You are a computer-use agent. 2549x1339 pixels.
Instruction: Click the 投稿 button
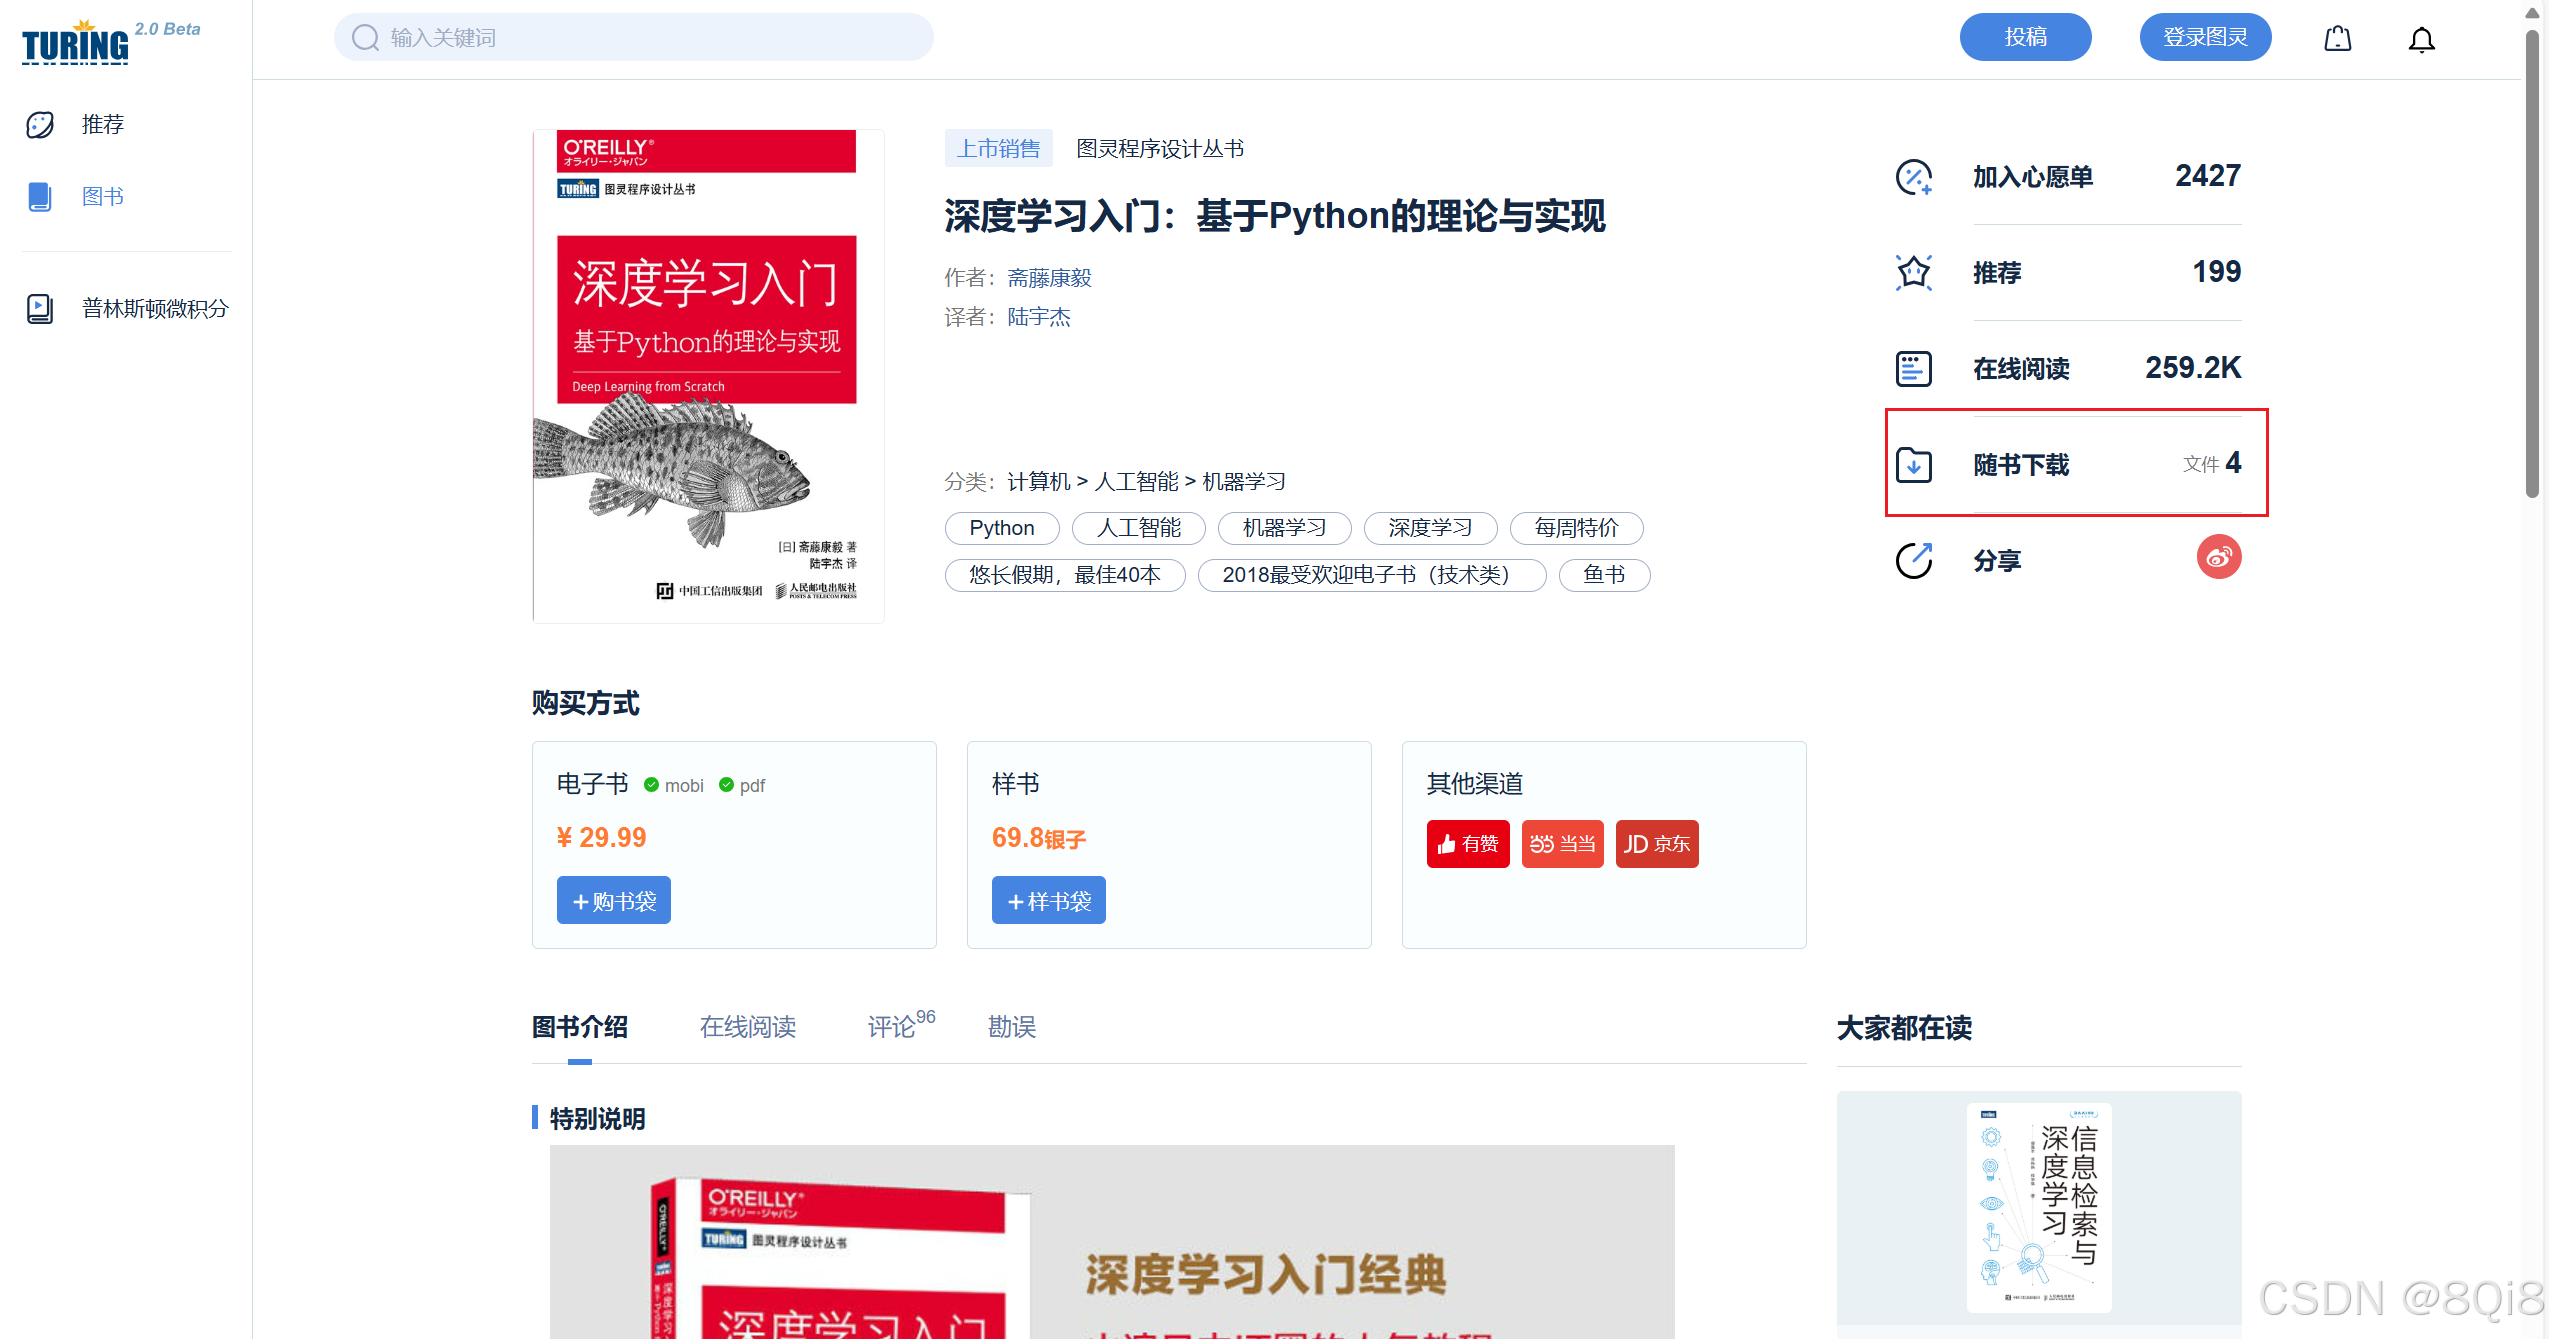pos(2025,37)
